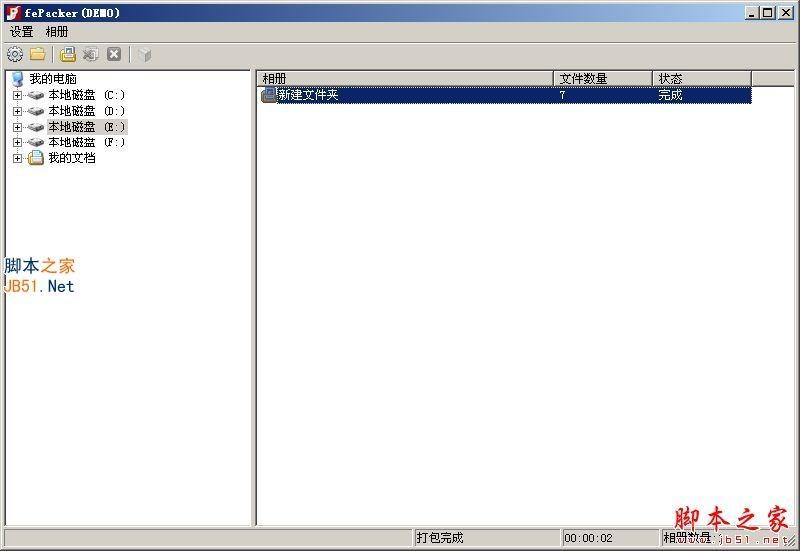
Task: Click the grayed-out remove album toolbar icon
Action: (x=91, y=54)
